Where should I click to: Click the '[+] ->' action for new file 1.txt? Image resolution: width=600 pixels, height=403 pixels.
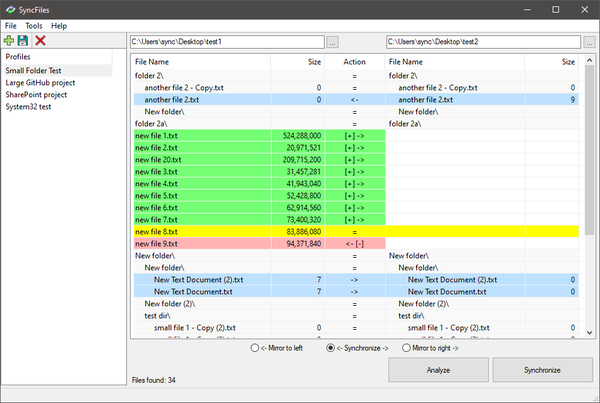pos(355,136)
